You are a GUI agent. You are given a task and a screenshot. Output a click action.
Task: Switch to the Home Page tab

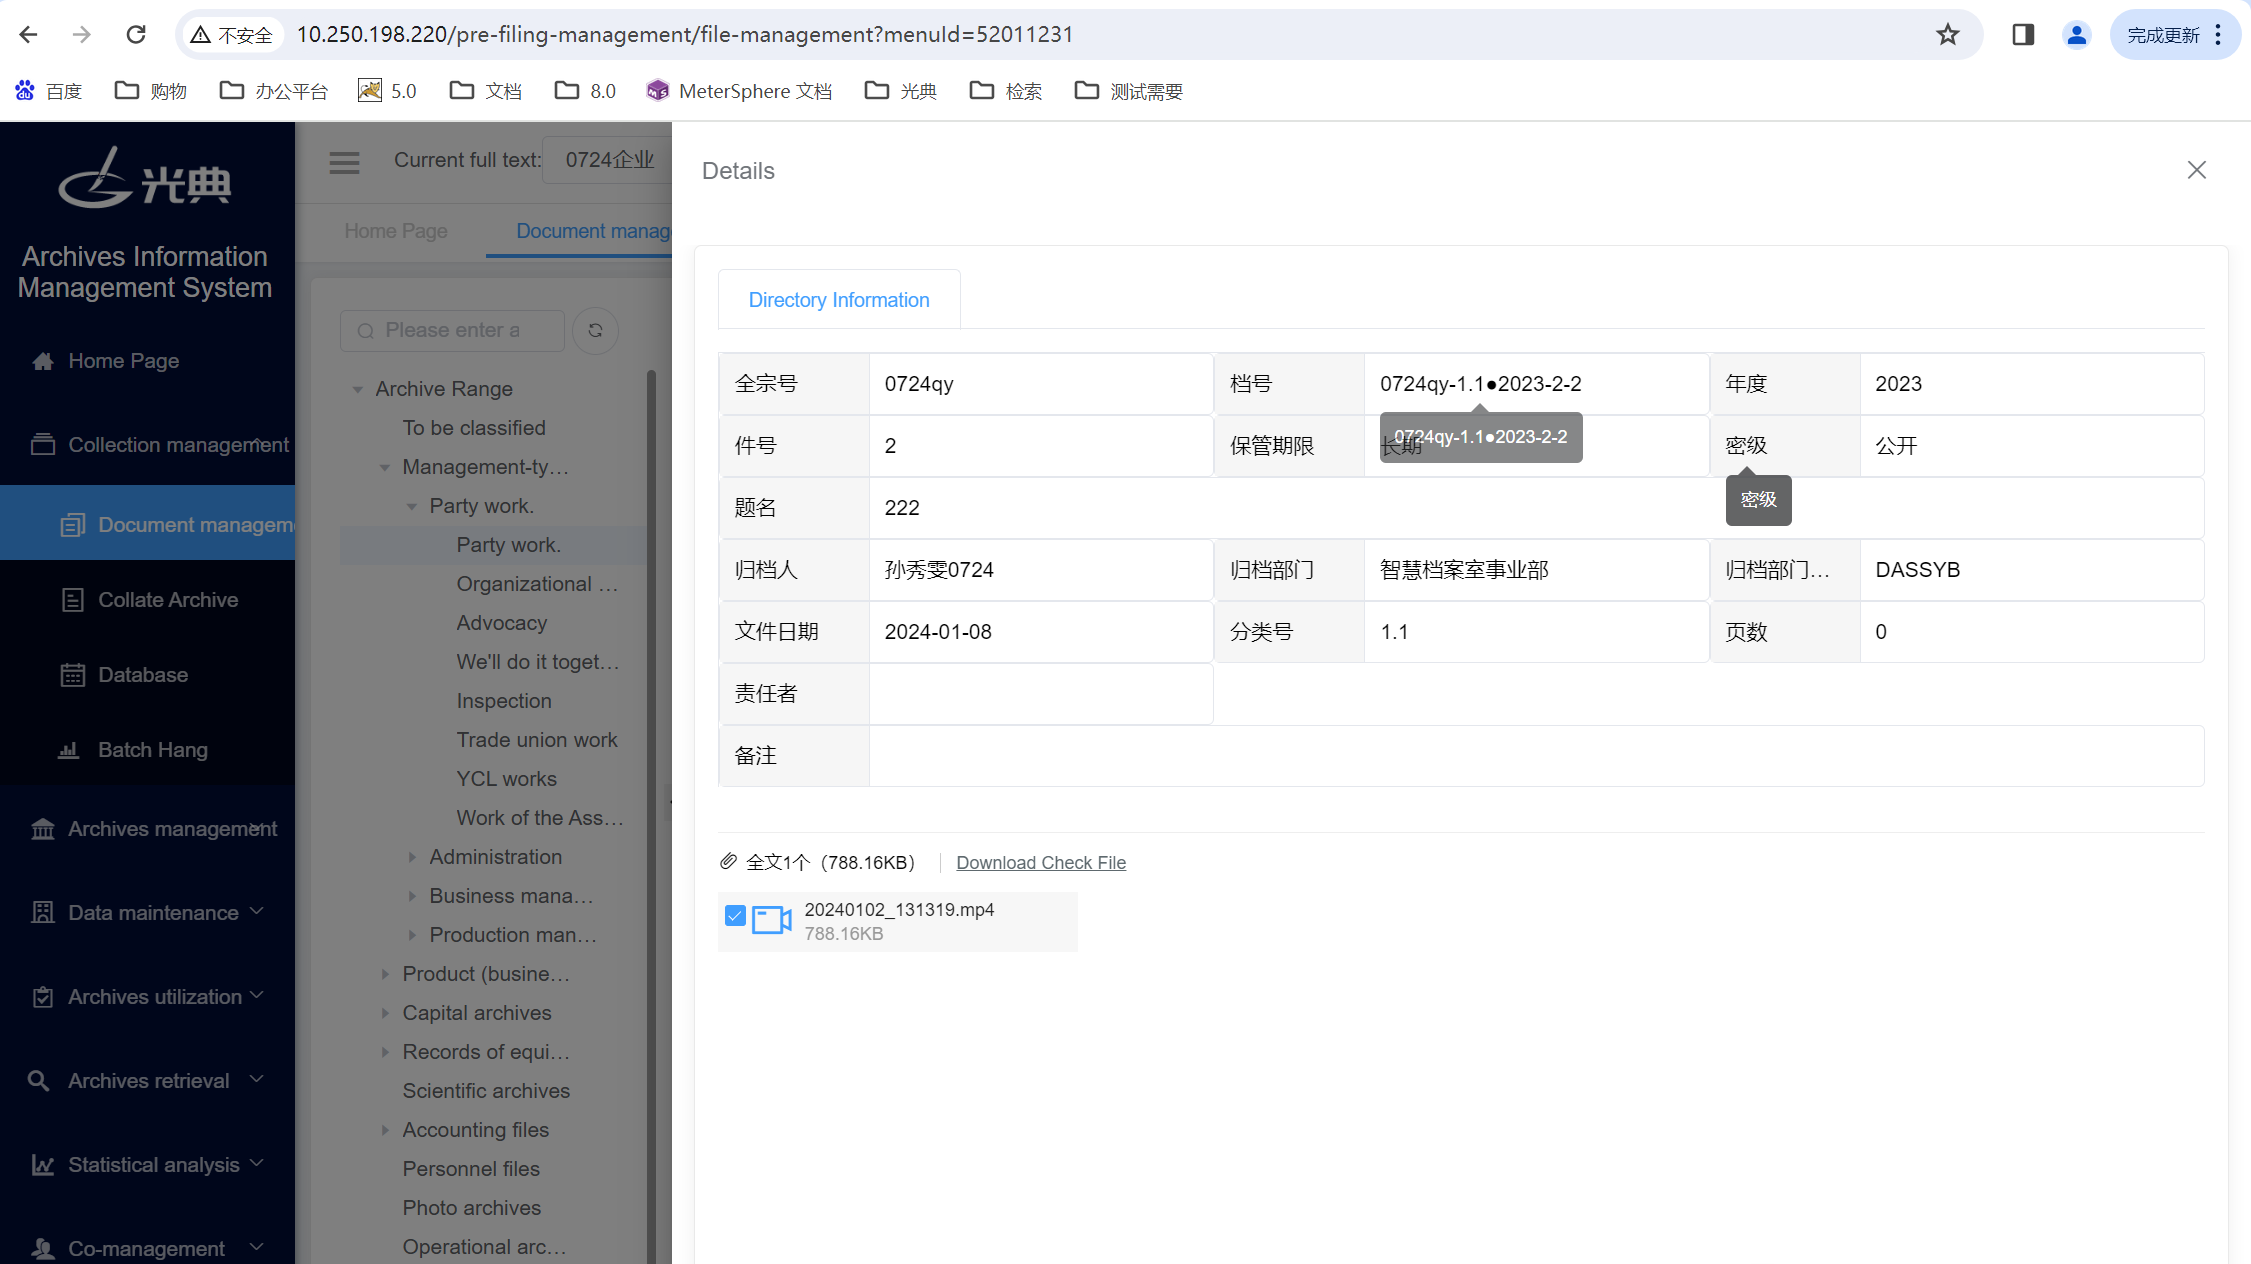point(396,231)
